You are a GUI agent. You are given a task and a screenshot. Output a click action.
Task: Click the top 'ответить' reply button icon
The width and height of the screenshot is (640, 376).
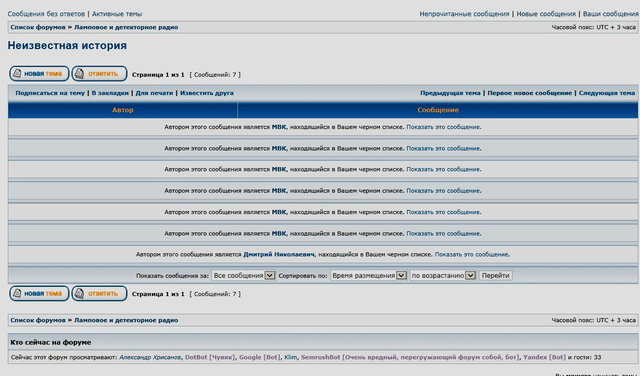pyautogui.click(x=79, y=73)
